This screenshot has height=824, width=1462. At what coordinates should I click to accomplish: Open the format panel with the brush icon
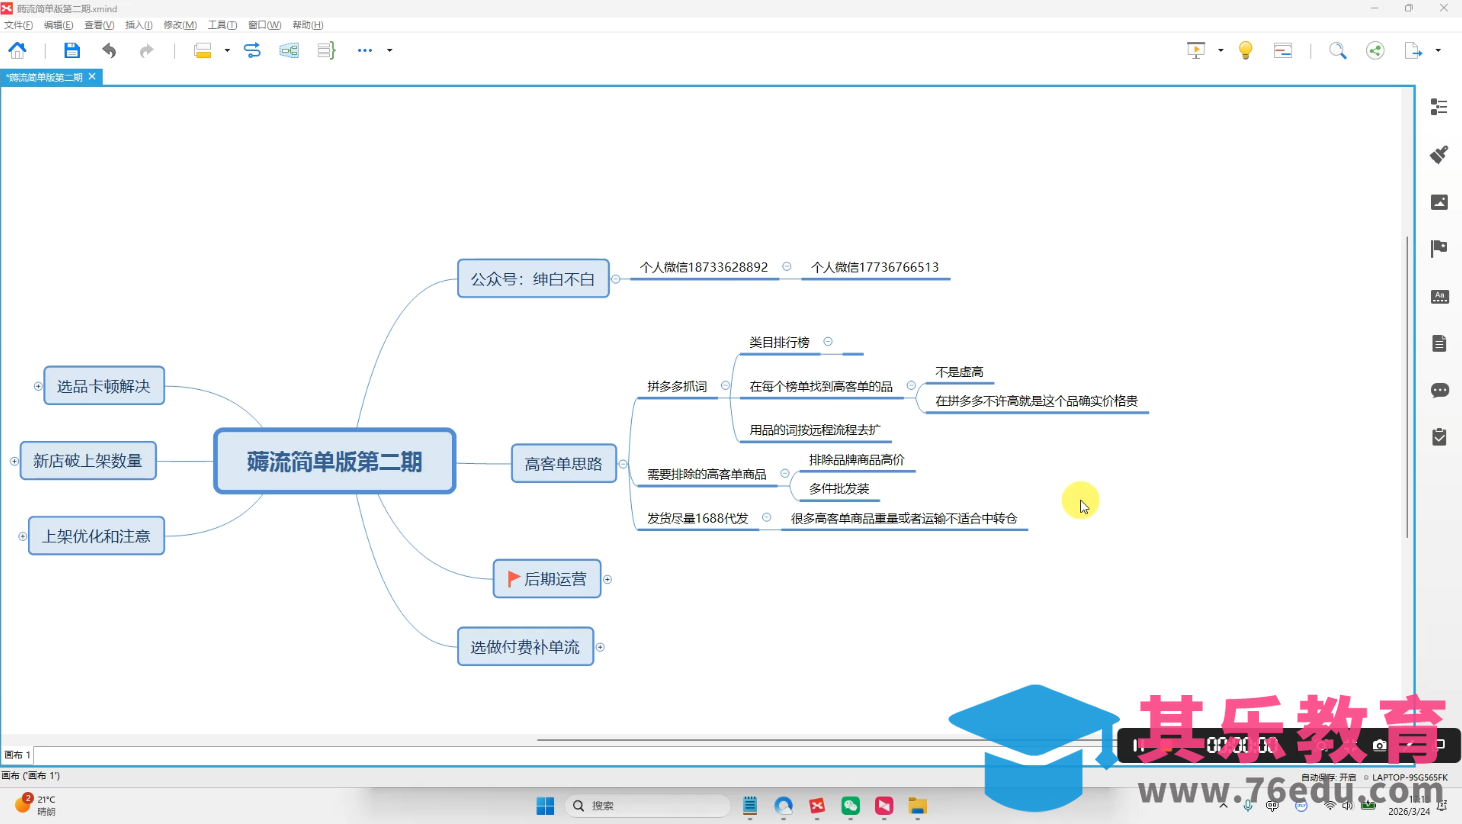click(1439, 155)
